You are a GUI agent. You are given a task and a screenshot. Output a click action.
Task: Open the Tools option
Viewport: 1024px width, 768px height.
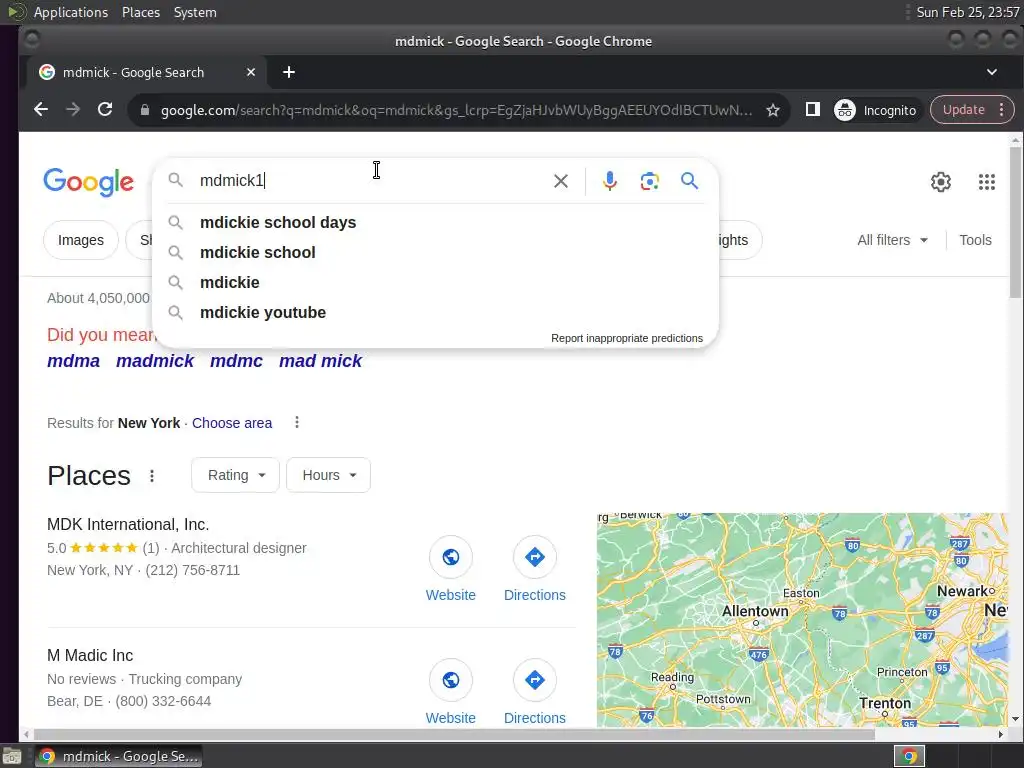point(975,240)
